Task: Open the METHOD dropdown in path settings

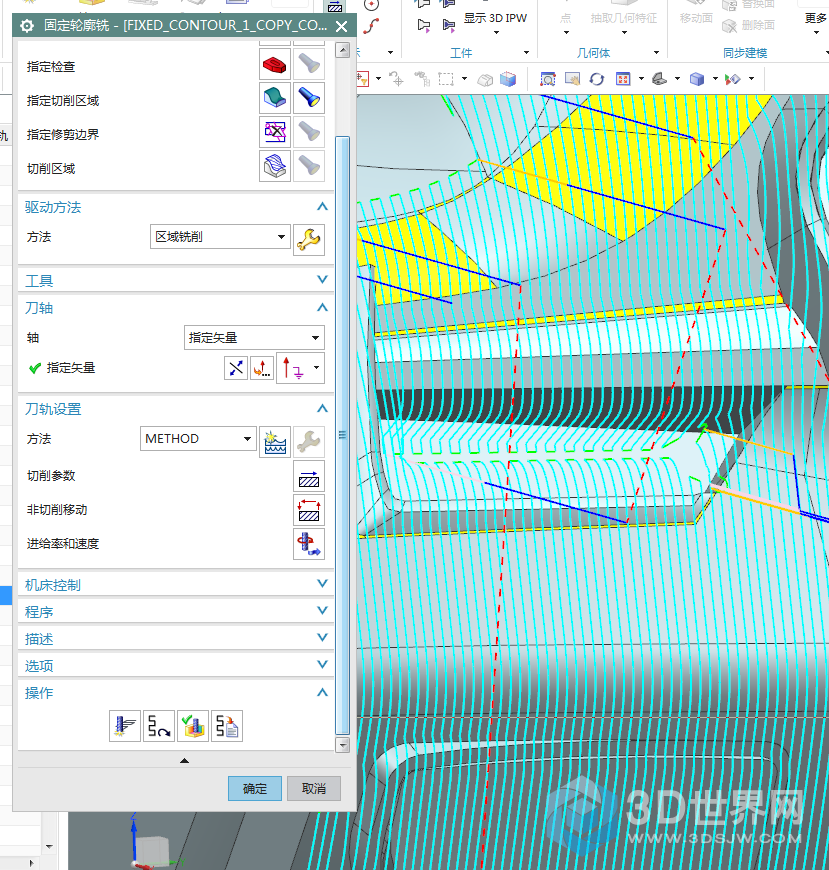Action: 199,439
